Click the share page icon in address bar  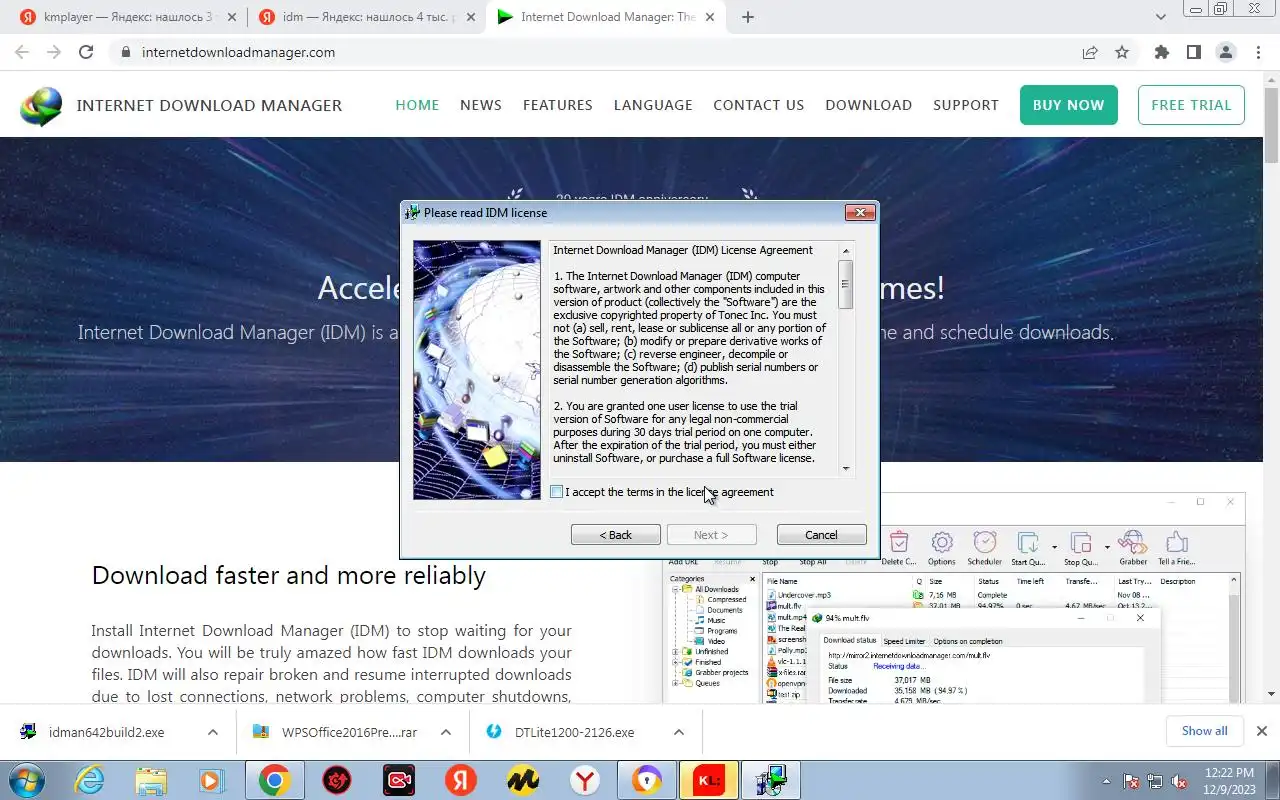[1090, 52]
